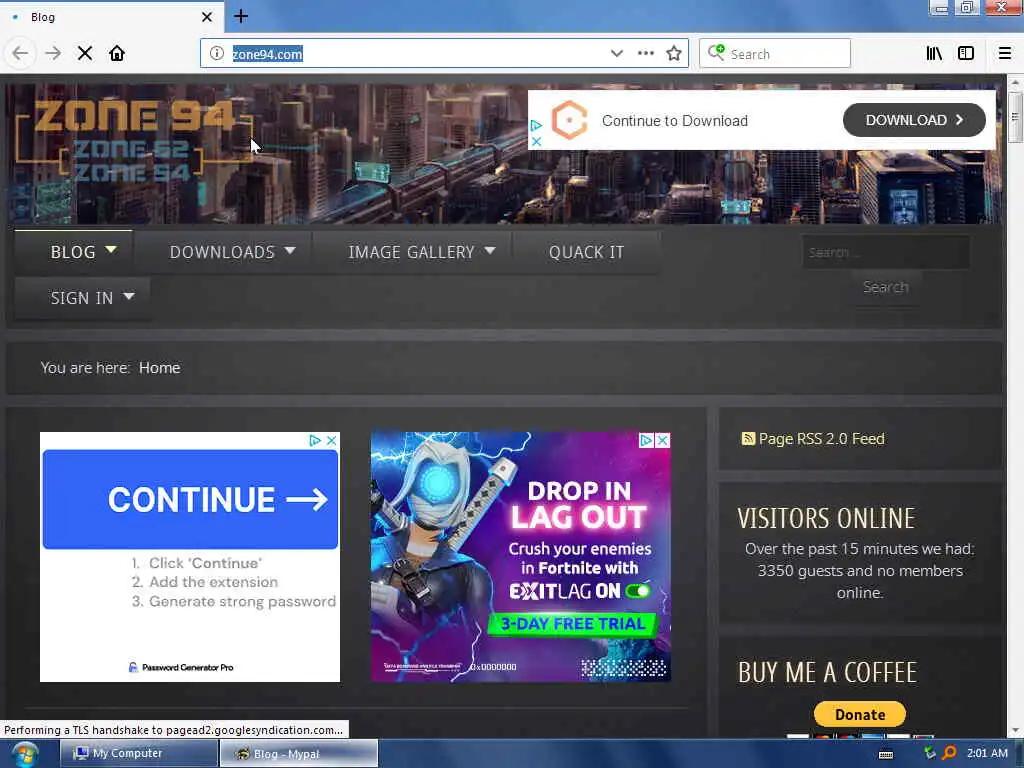This screenshot has height=768, width=1024.
Task: Stop page loading with the X button
Action: pos(85,54)
